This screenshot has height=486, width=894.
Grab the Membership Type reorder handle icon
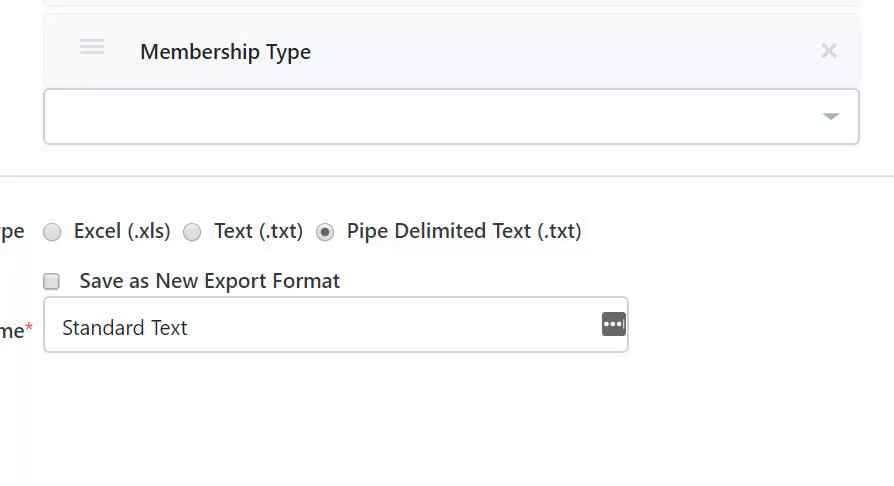click(x=92, y=47)
